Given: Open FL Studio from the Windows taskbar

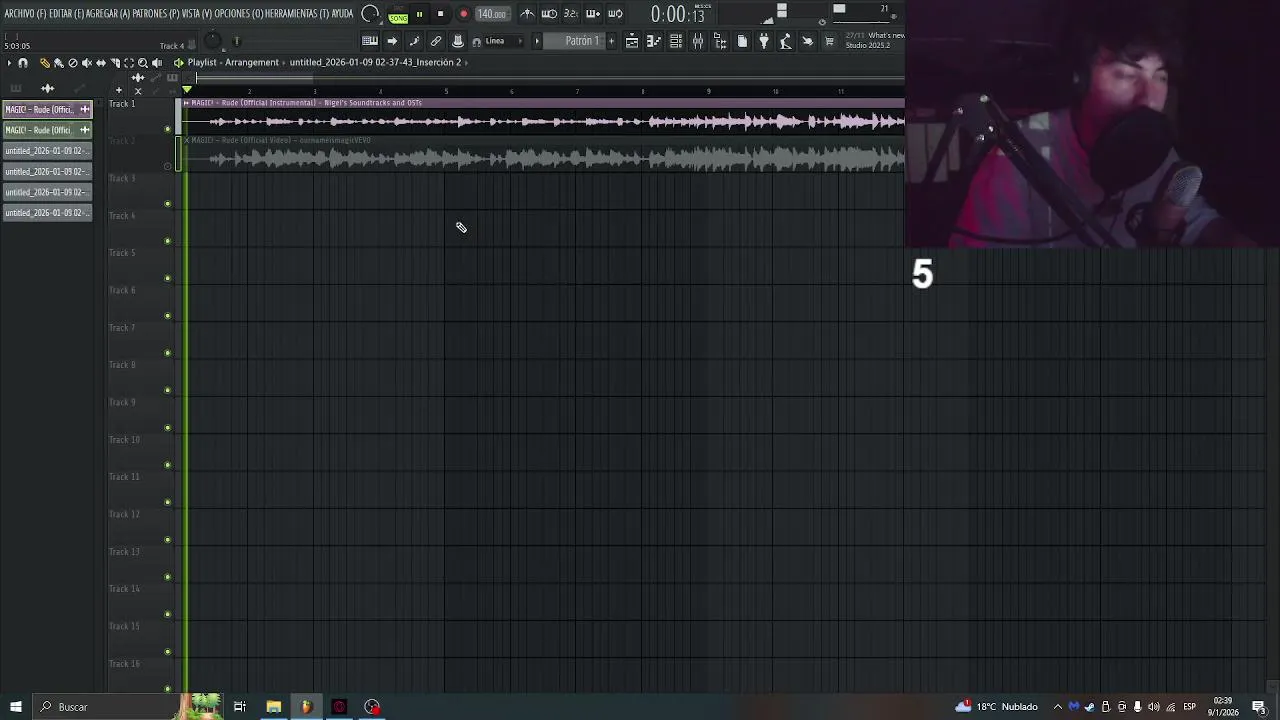Looking at the screenshot, I should pyautogui.click(x=306, y=707).
